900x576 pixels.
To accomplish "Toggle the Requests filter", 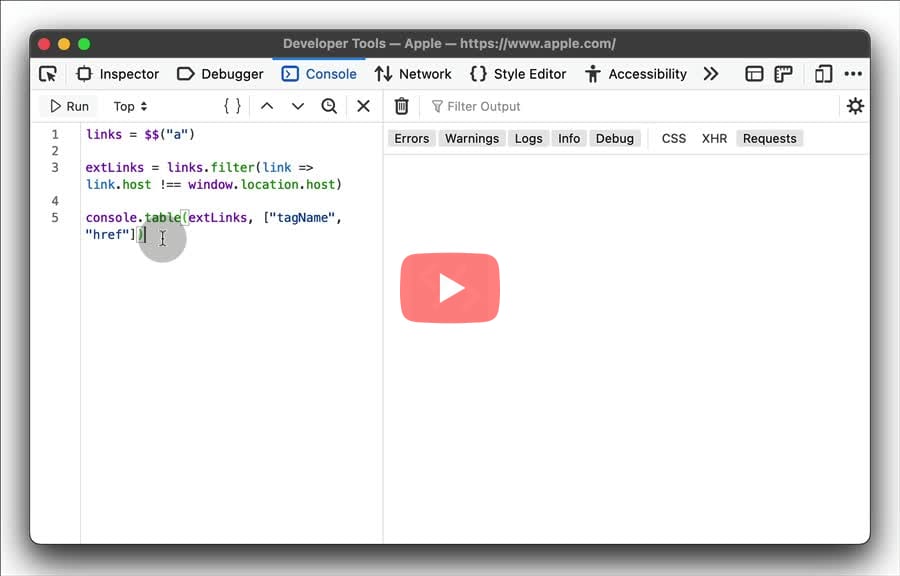I will tap(769, 138).
